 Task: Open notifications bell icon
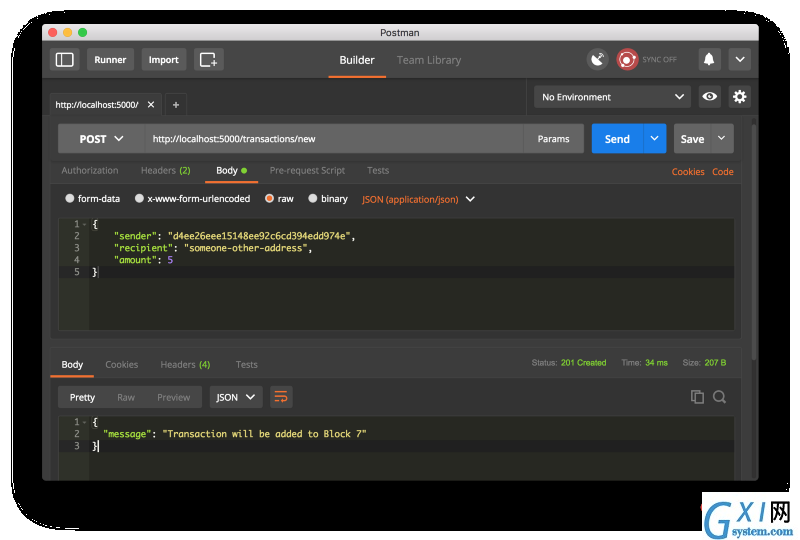point(709,60)
